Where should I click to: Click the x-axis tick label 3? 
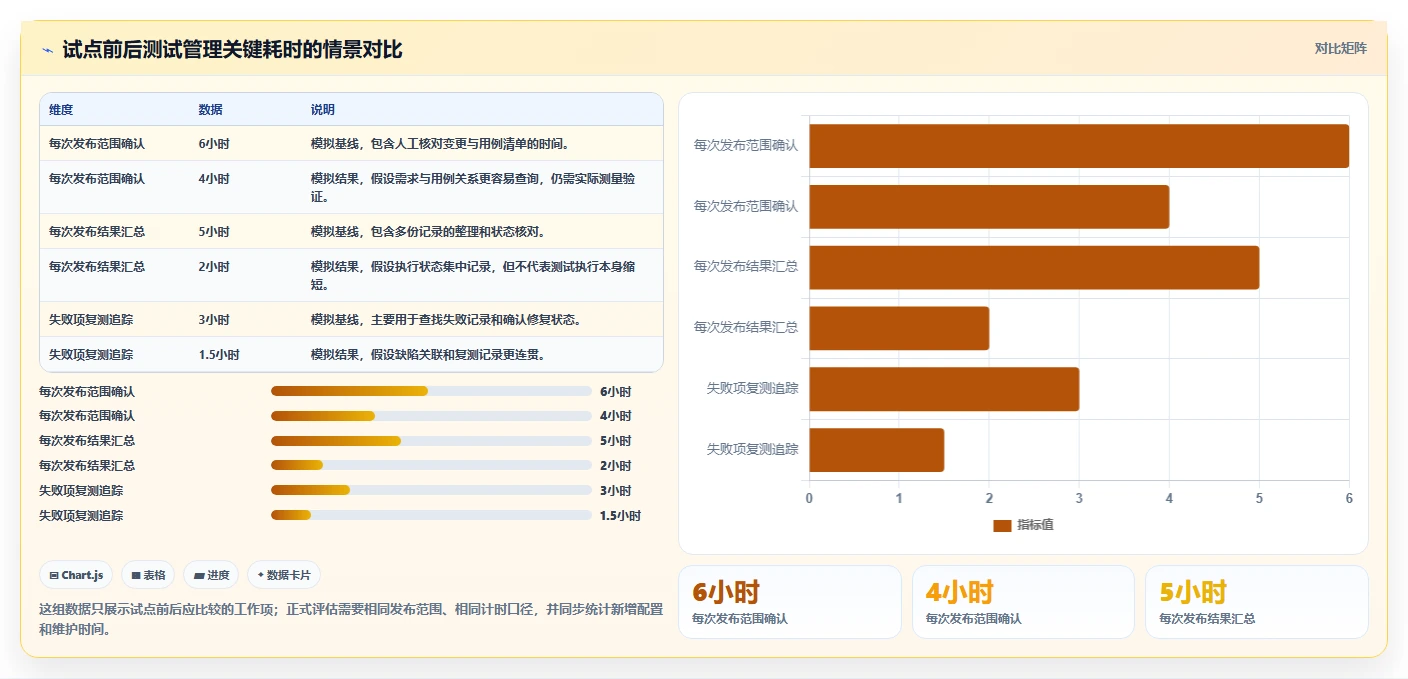[x=1079, y=498]
